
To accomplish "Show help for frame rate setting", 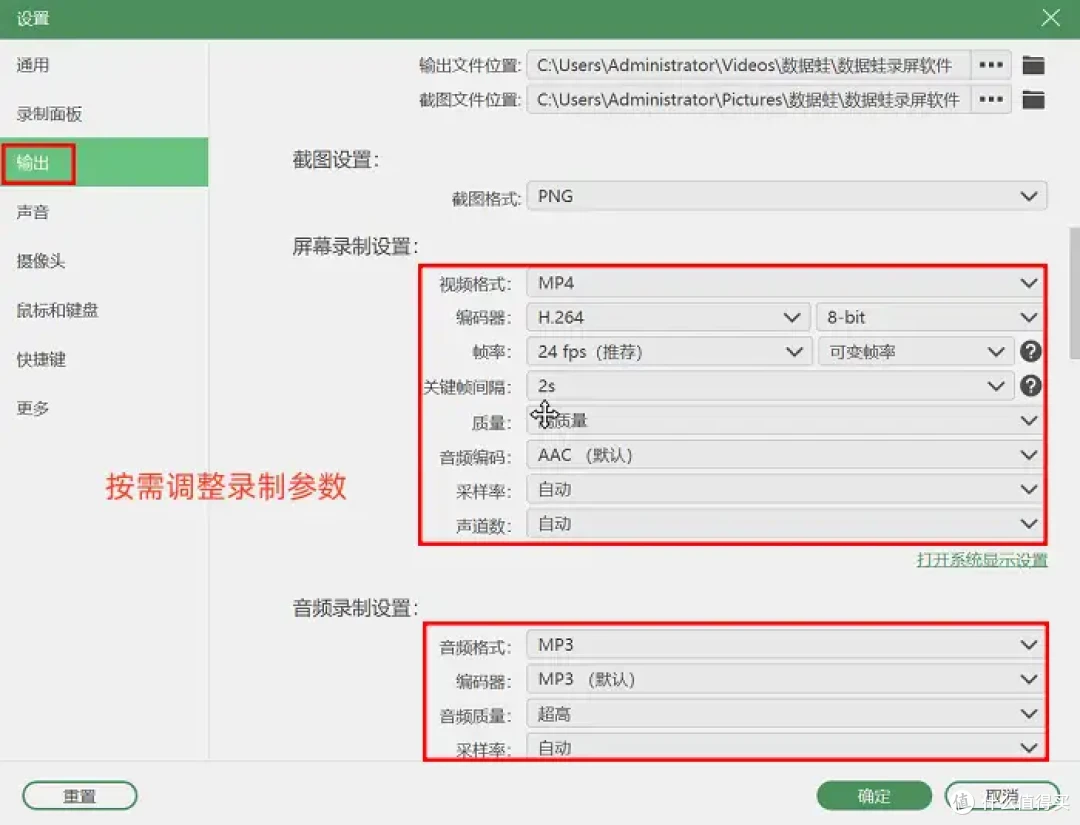I will coord(1030,352).
